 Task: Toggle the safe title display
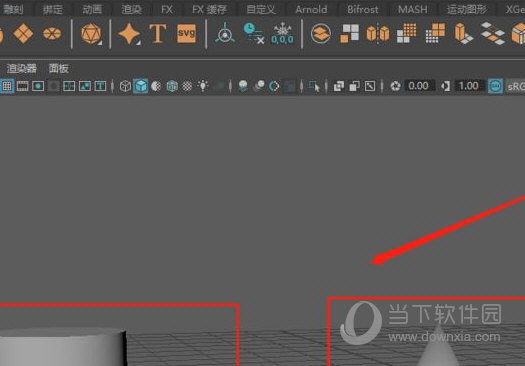pyautogui.click(x=100, y=86)
